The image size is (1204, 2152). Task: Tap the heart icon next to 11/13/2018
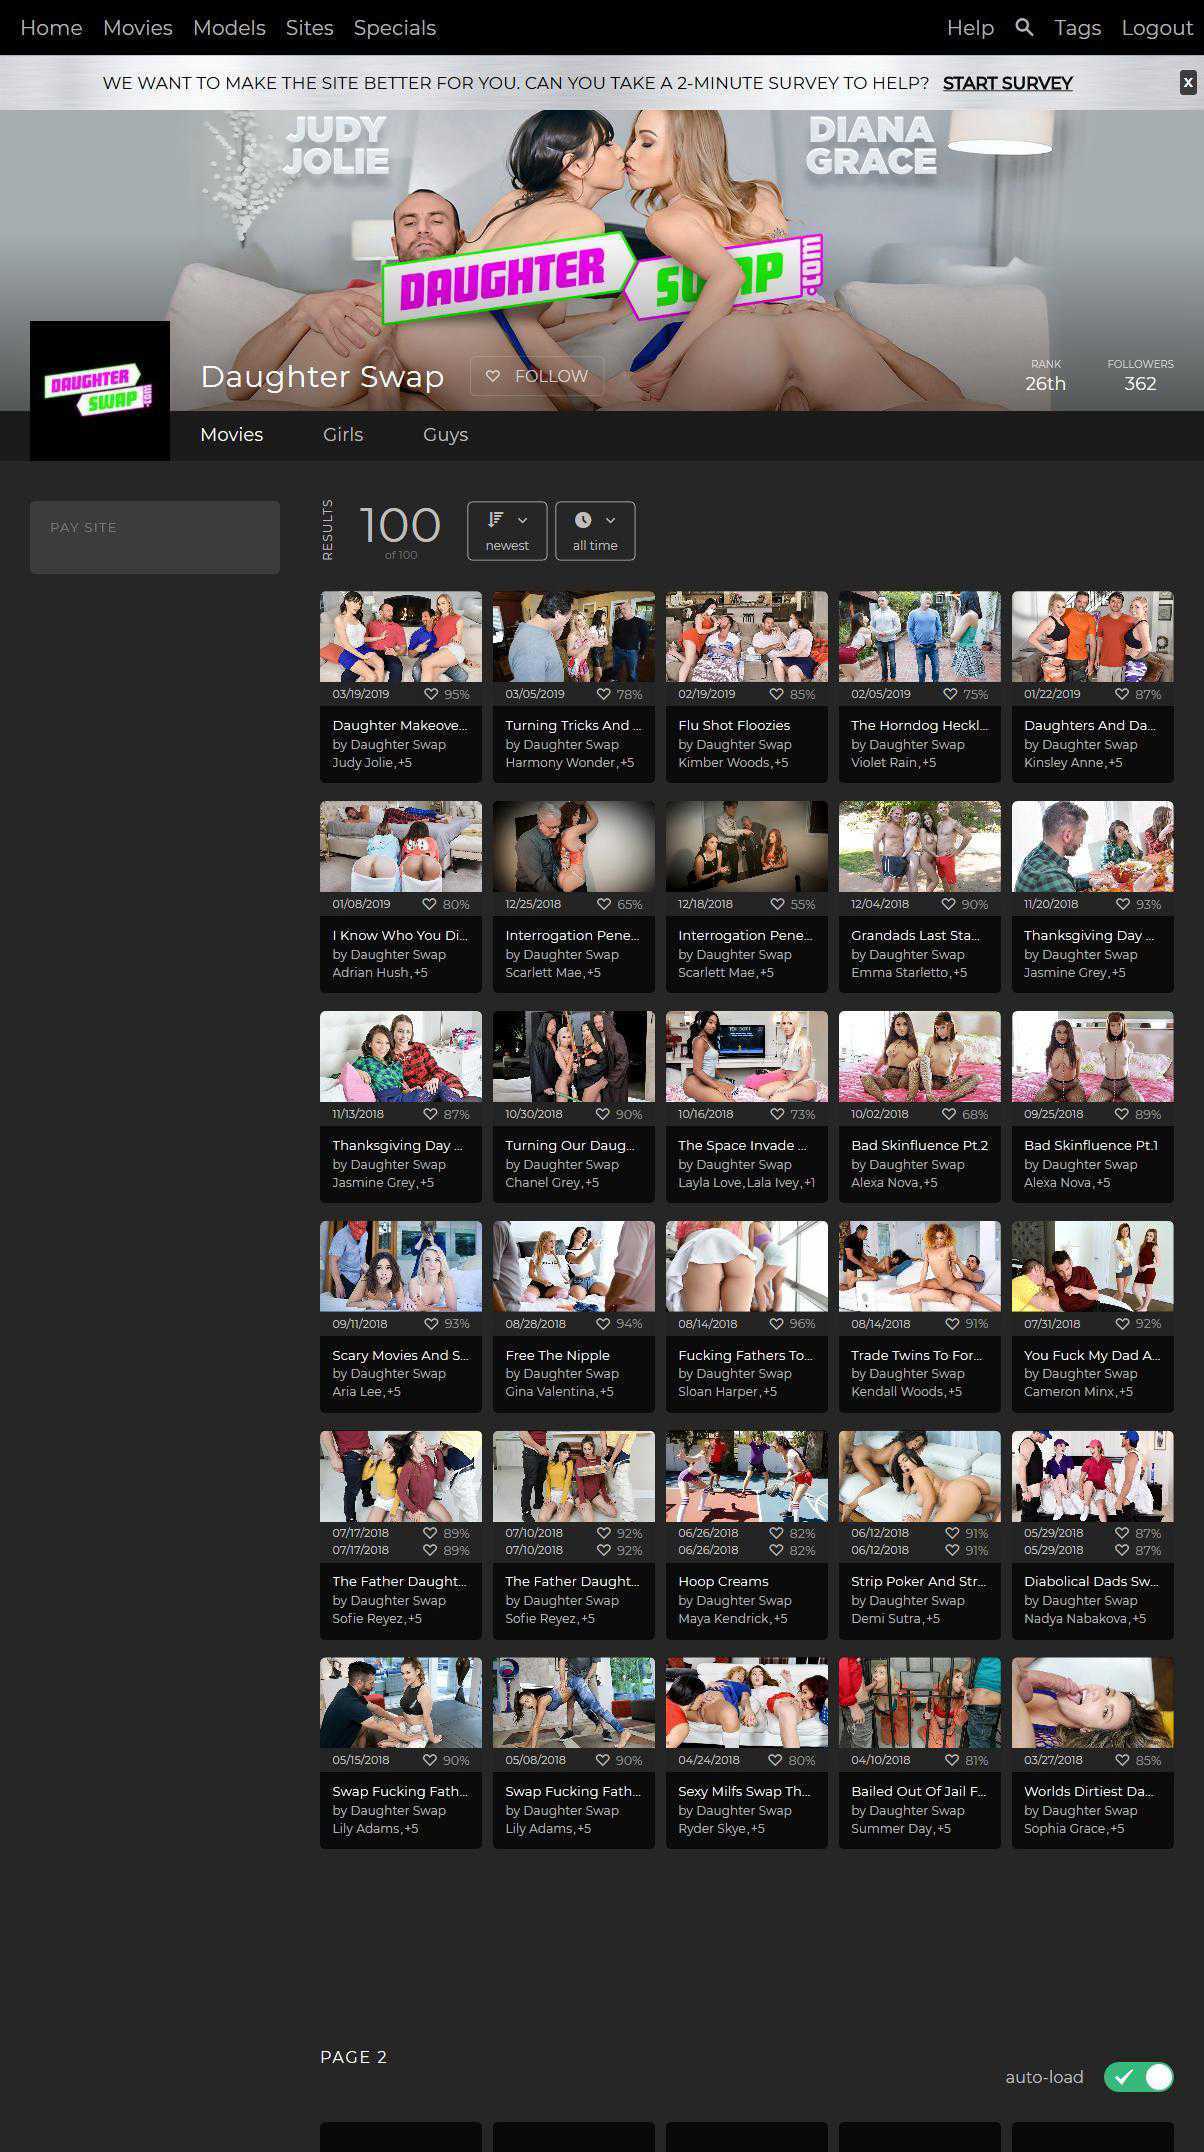pyautogui.click(x=431, y=1114)
